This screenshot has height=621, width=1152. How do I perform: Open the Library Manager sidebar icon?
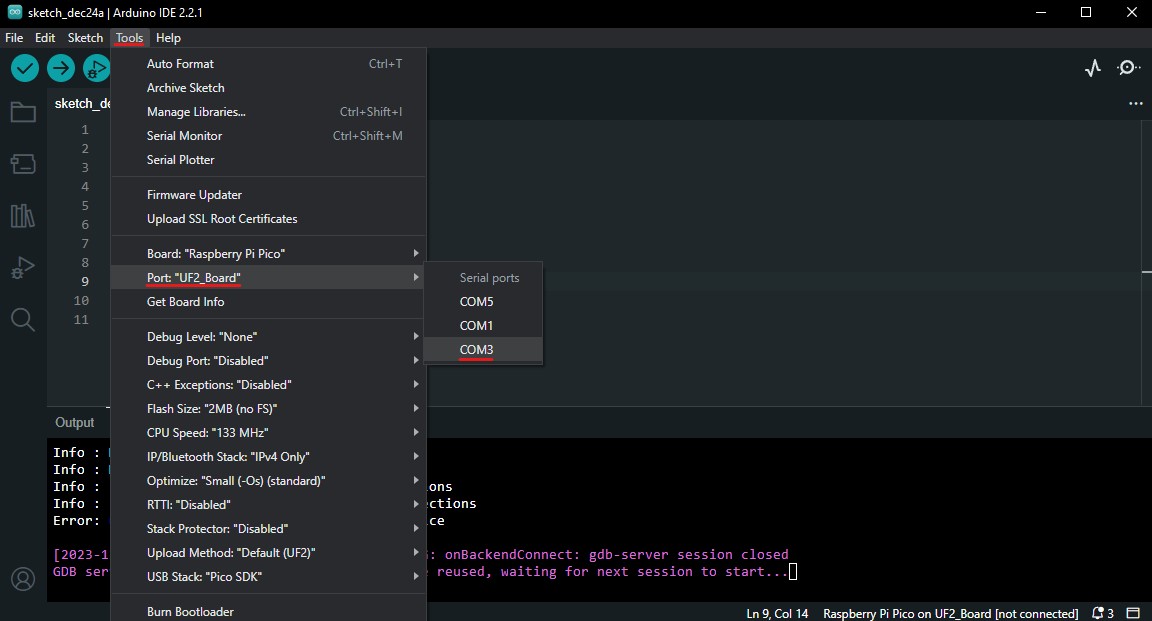[22, 216]
